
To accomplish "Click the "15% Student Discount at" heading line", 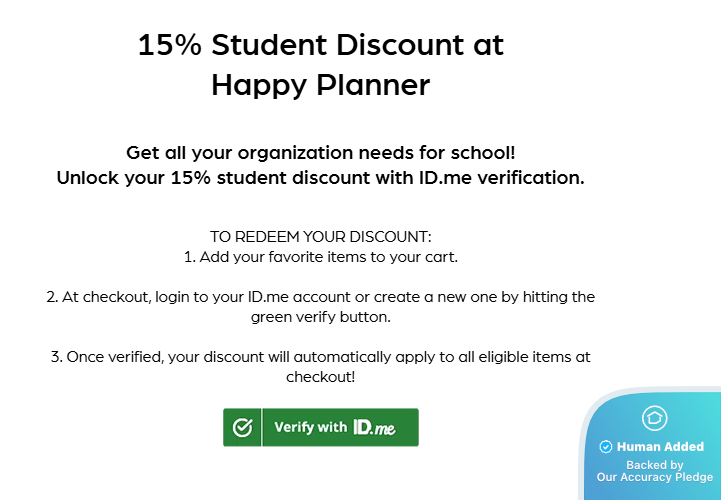I will [320, 45].
